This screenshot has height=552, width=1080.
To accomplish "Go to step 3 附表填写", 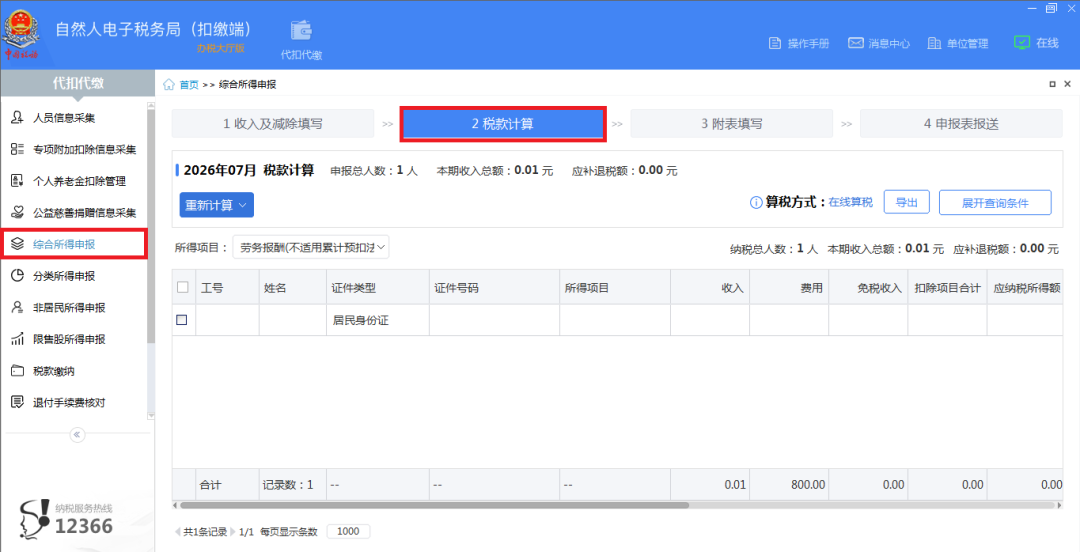I will click(x=731, y=124).
